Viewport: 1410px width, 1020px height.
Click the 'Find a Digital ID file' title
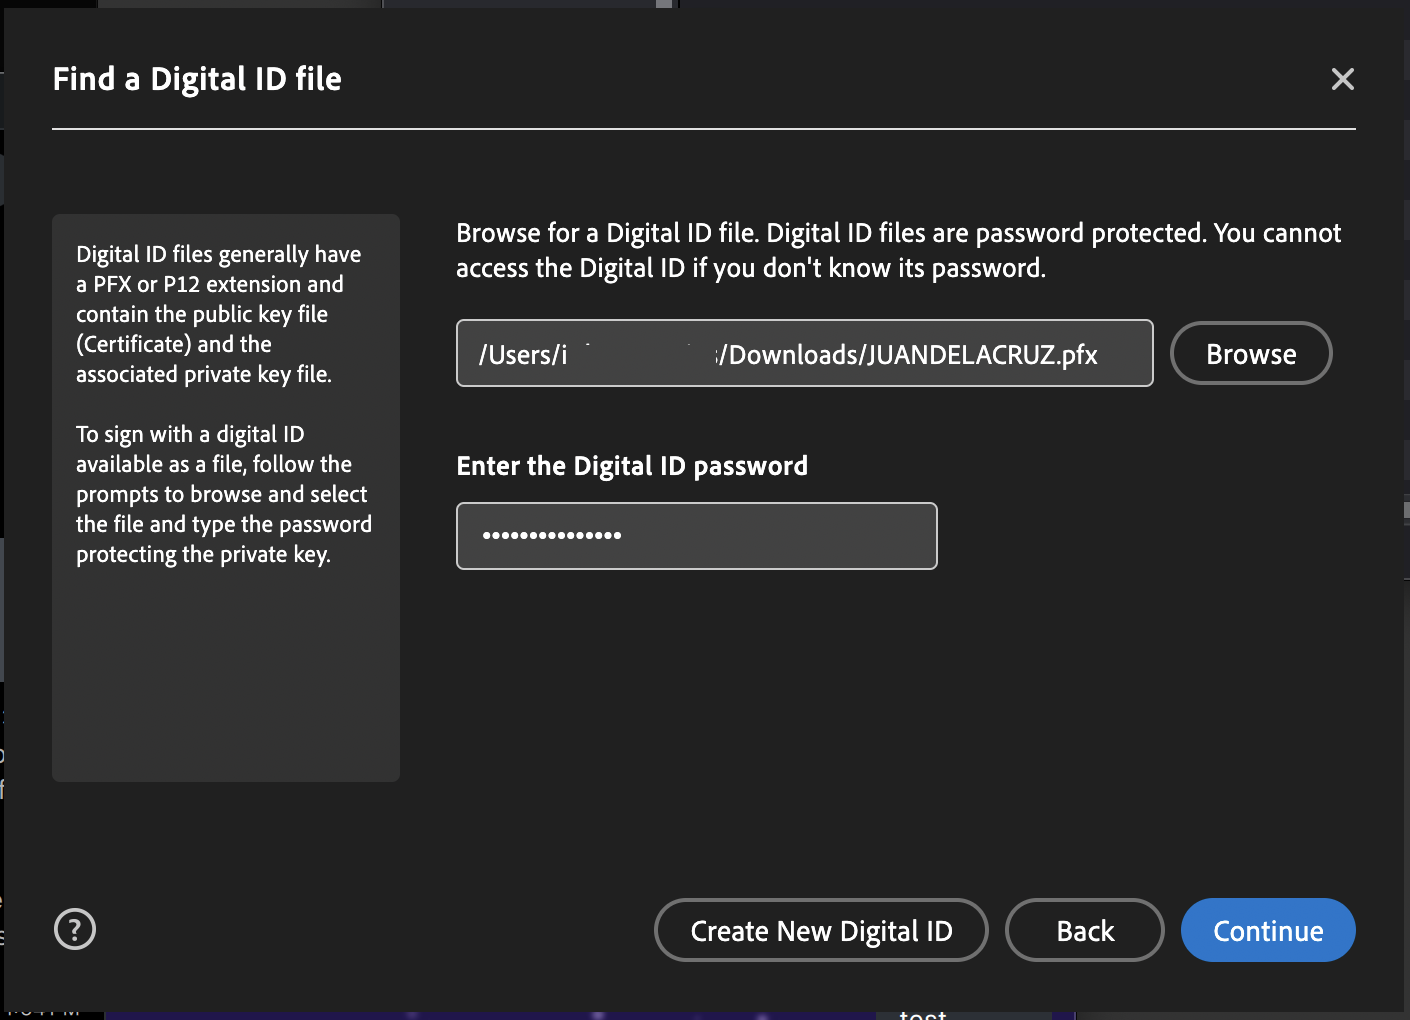pos(197,79)
